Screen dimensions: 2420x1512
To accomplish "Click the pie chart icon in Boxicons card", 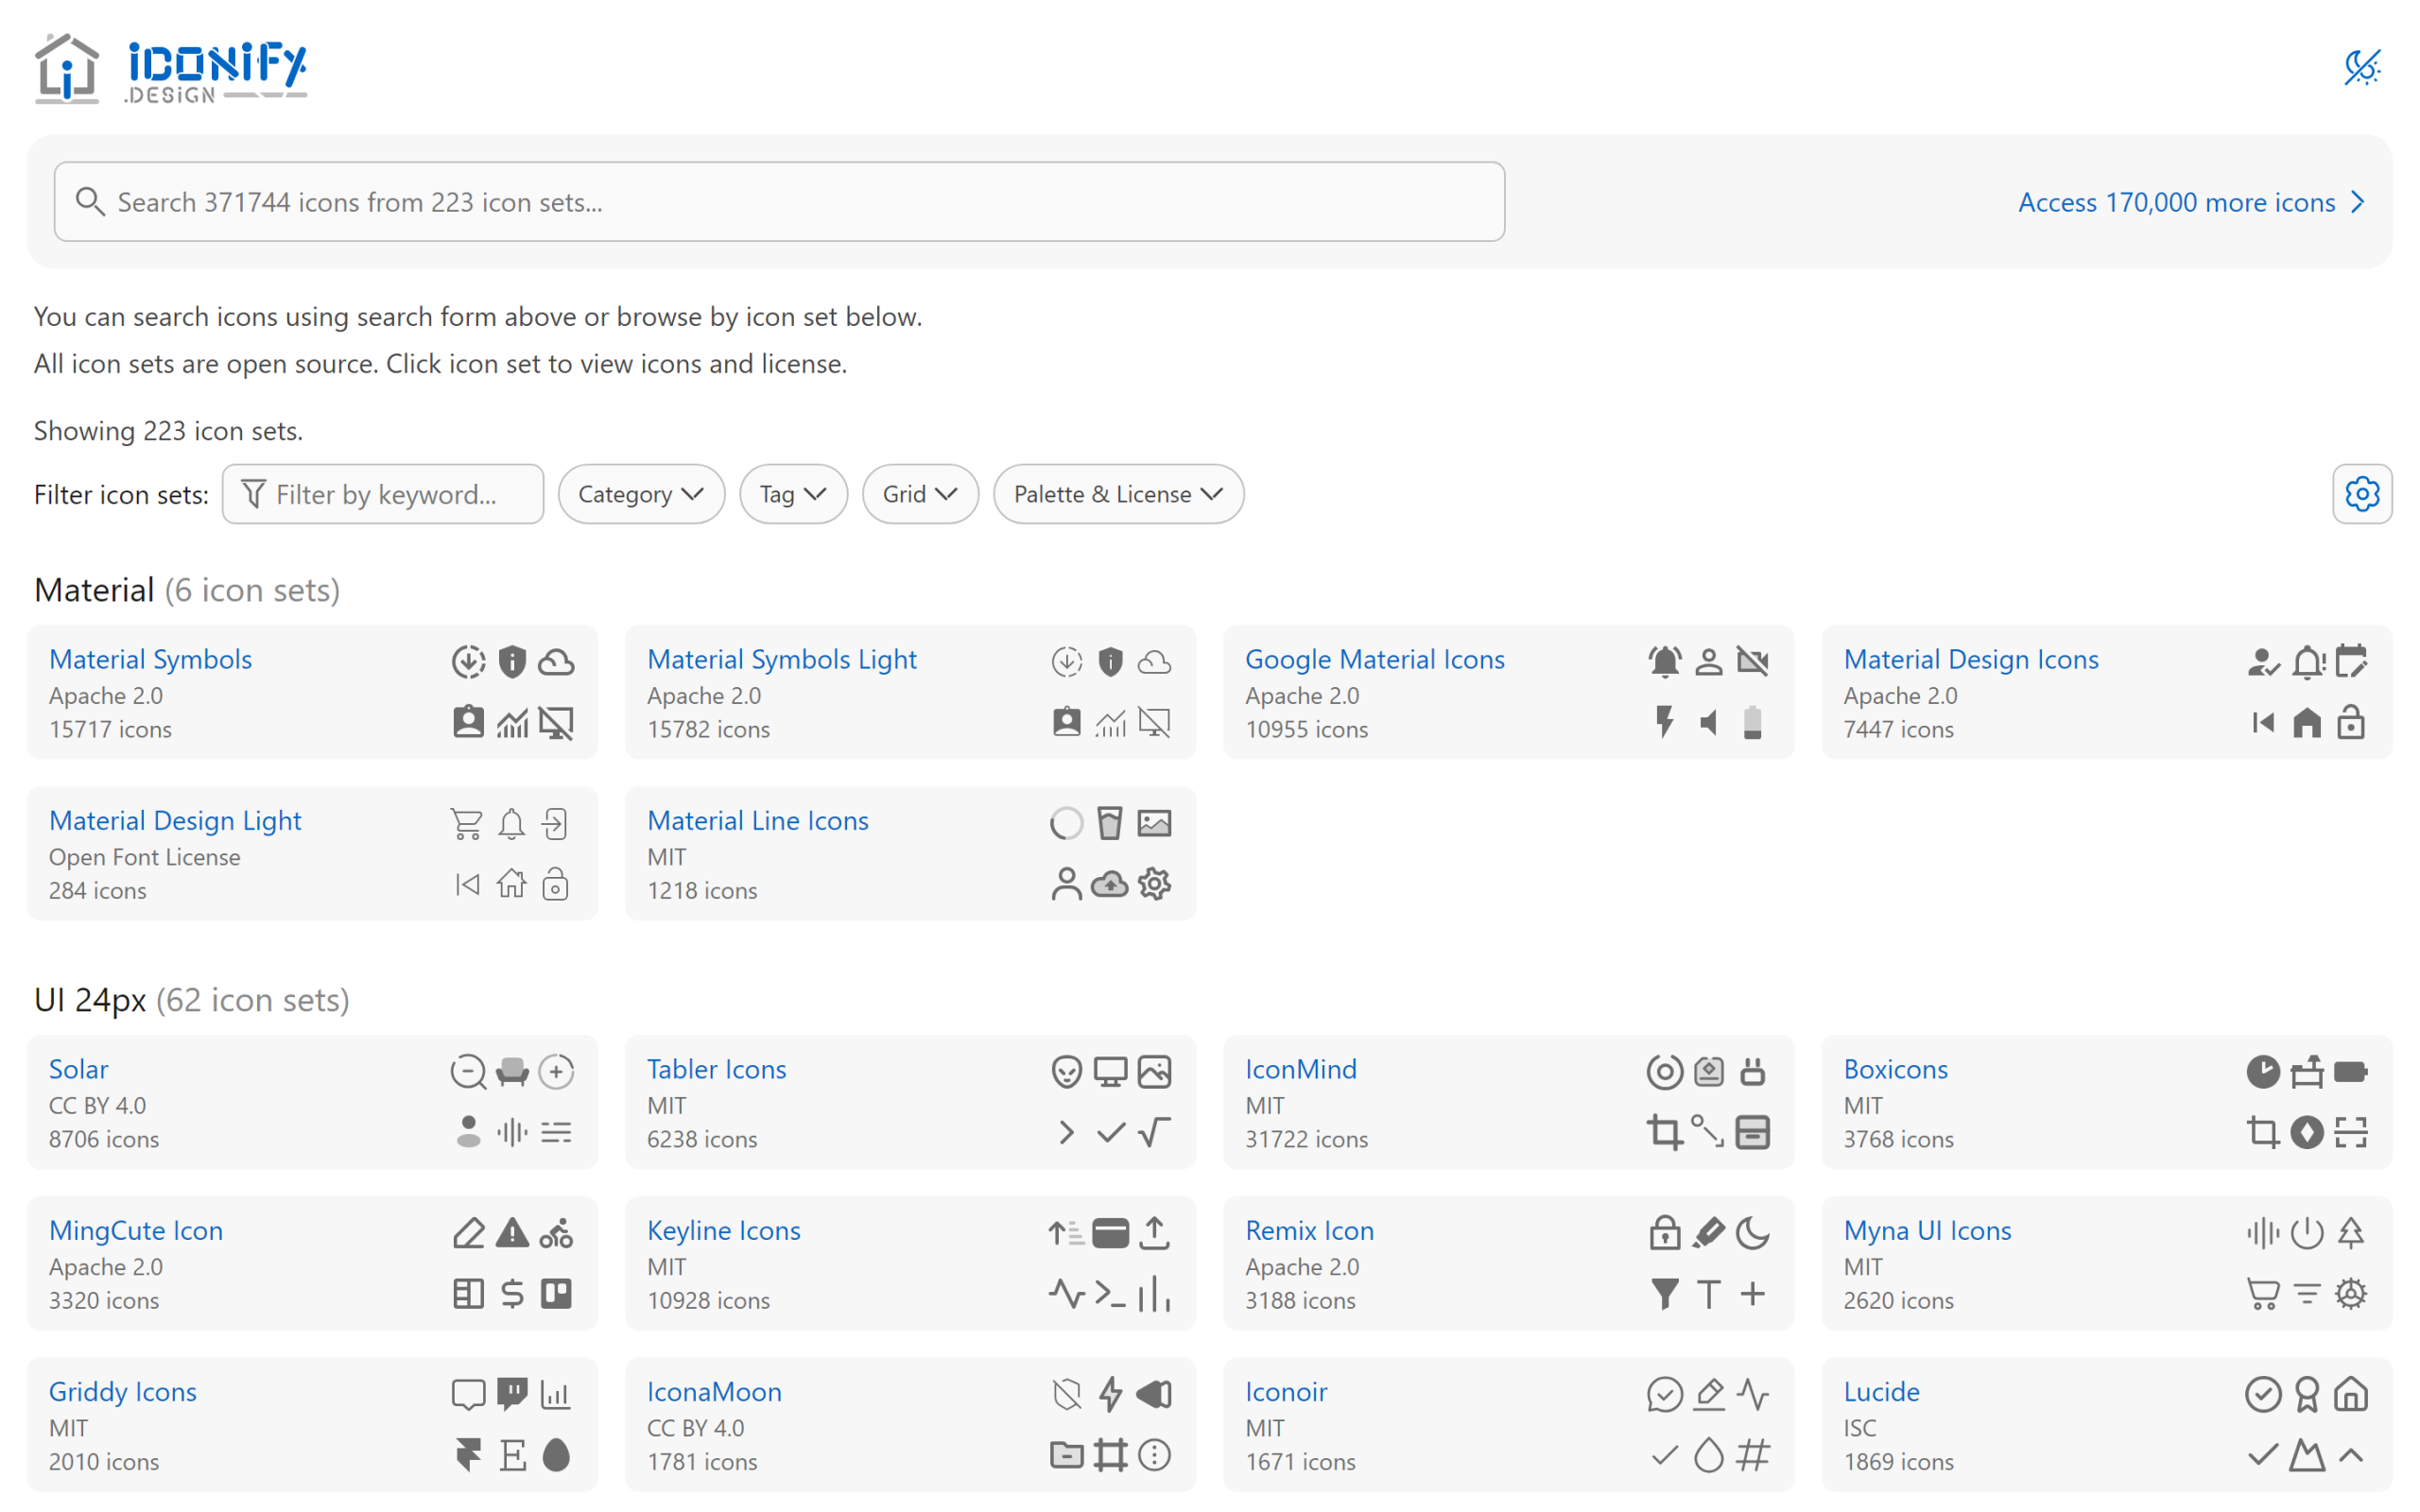I will 2263,1071.
